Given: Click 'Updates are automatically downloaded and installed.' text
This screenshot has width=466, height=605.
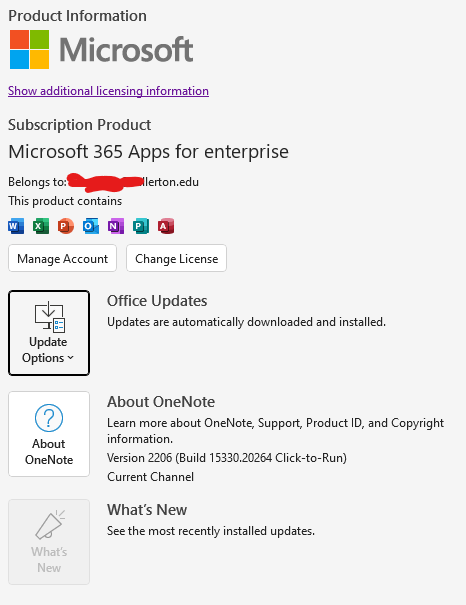Looking at the screenshot, I should [246, 322].
